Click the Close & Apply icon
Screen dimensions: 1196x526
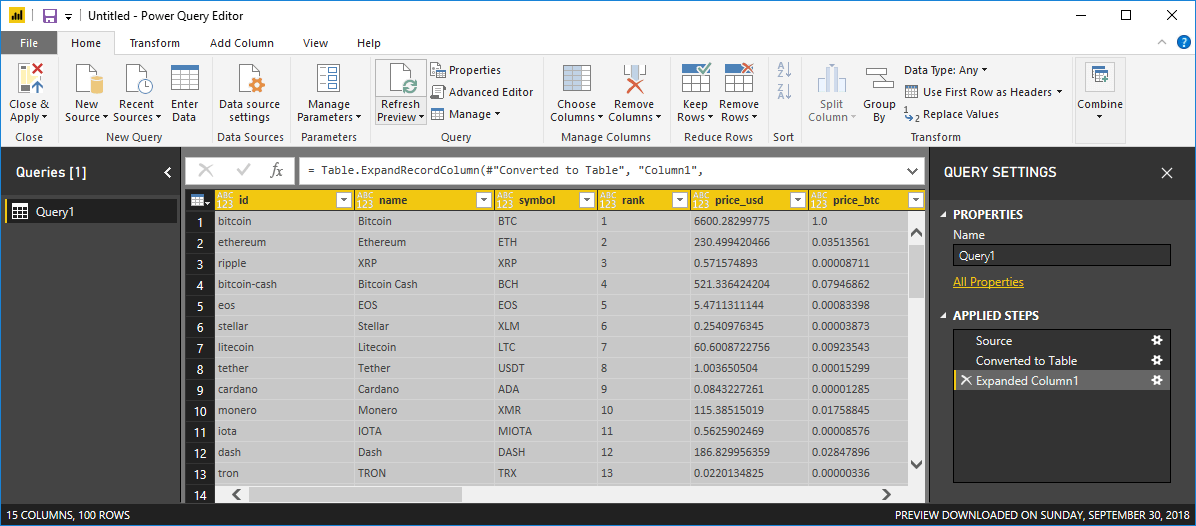pos(29,79)
